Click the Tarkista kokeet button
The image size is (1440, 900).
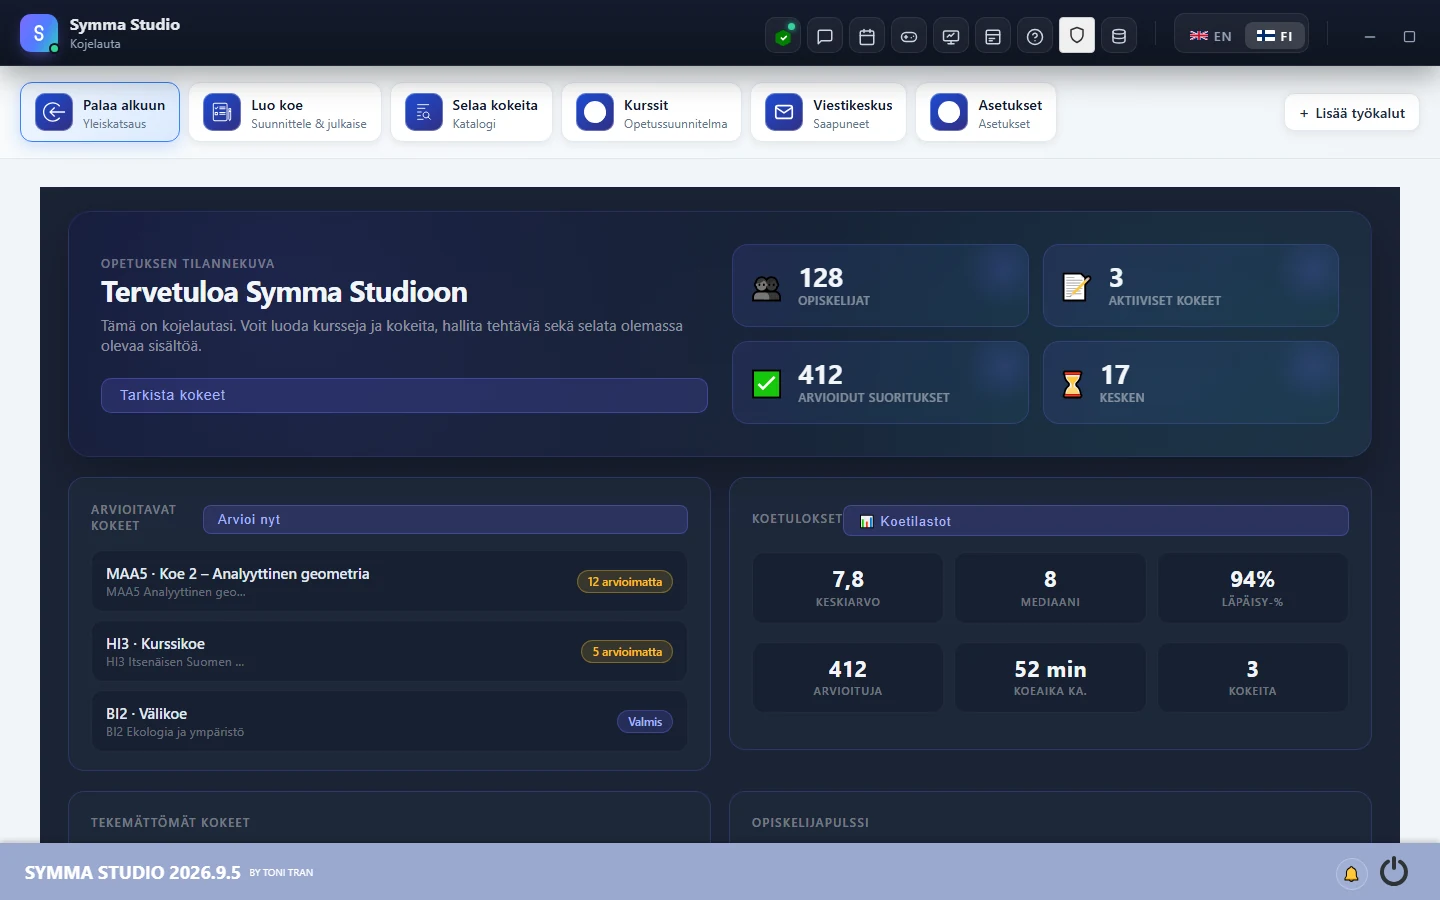pos(404,395)
